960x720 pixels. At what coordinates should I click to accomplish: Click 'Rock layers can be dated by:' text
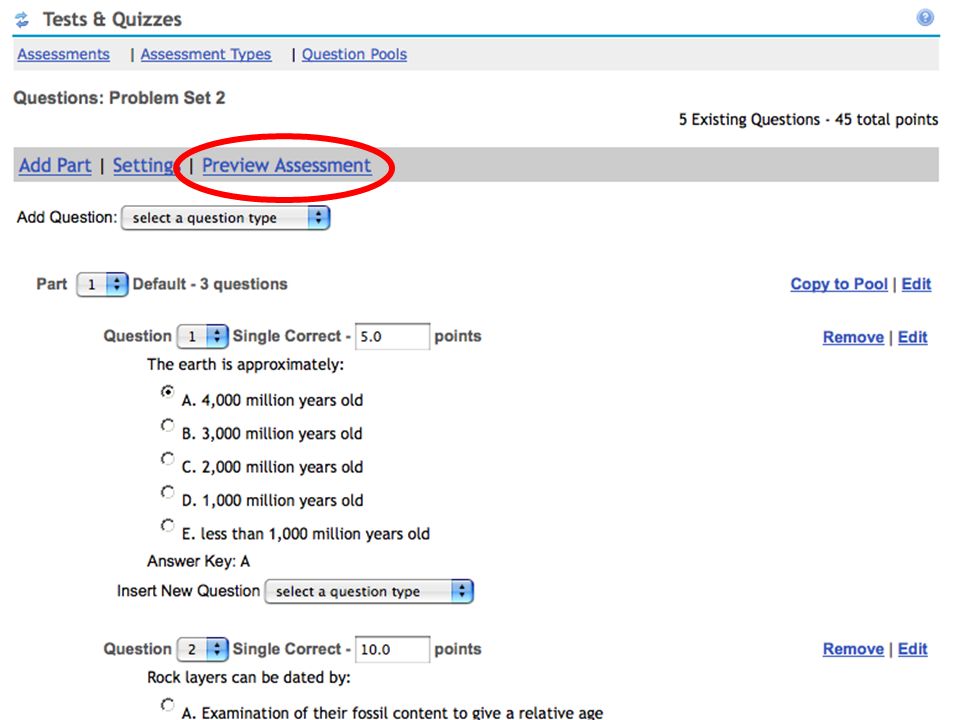coord(249,678)
